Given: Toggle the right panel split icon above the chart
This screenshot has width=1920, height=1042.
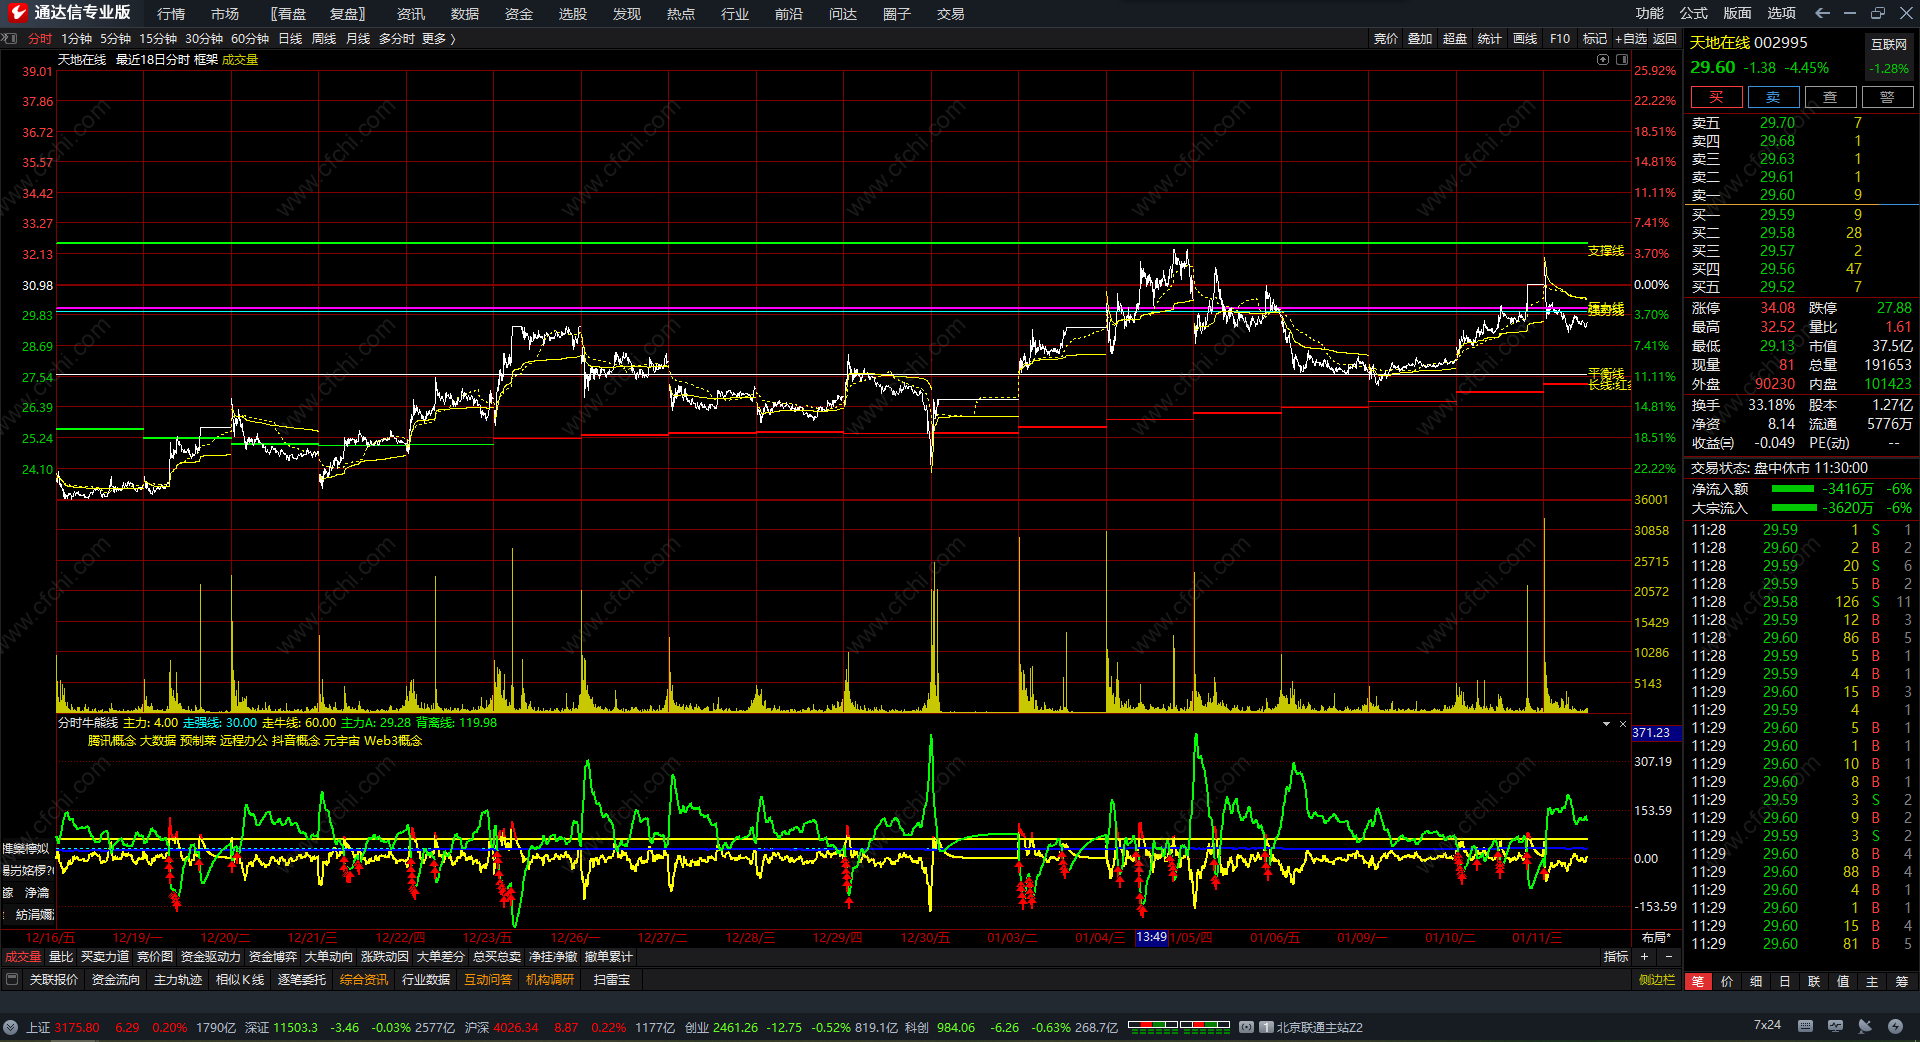Looking at the screenshot, I should (x=1622, y=60).
